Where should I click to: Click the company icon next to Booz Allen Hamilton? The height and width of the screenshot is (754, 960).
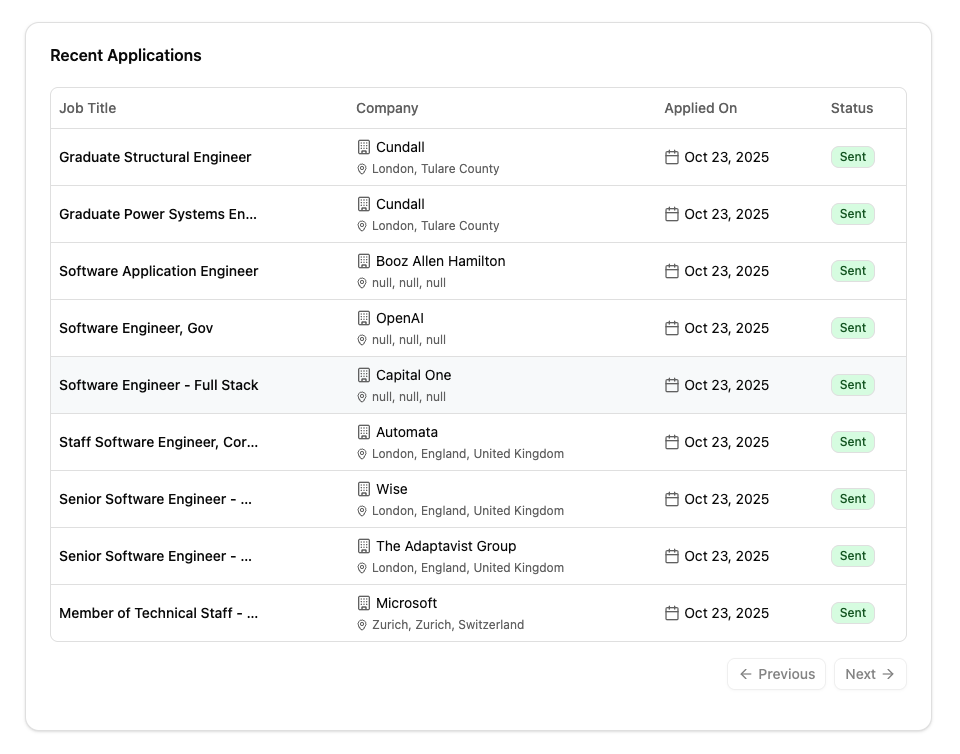pos(364,261)
